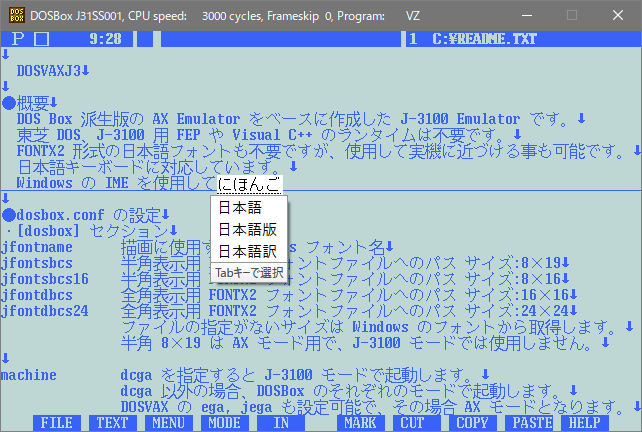Image resolution: width=642 pixels, height=432 pixels.
Task: Click the window number 1 in status bar
Action: [413, 39]
